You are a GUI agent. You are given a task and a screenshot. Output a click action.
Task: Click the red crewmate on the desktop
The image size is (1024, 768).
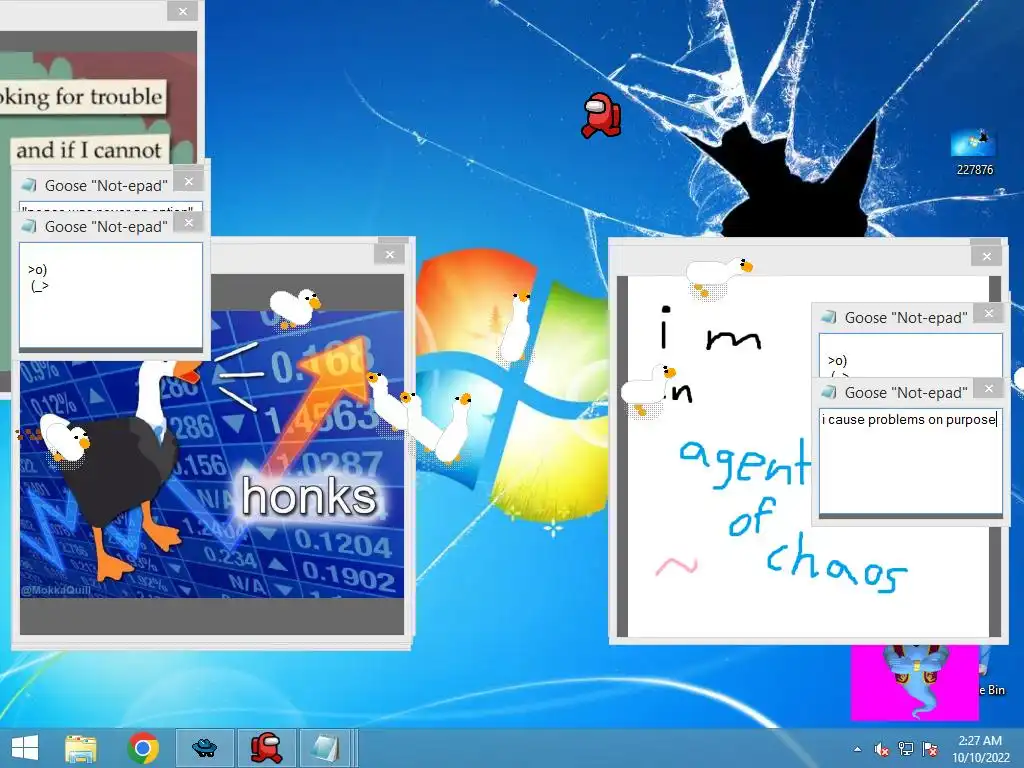pos(601,116)
